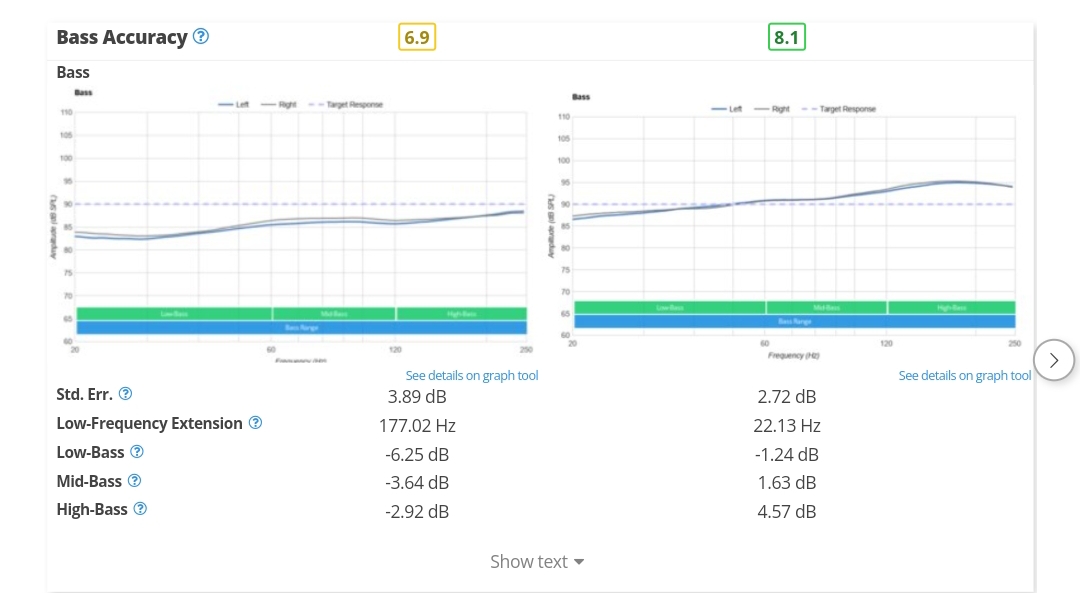Open left graph's See details on graph tool
The height and width of the screenshot is (593, 1080).
tap(472, 375)
